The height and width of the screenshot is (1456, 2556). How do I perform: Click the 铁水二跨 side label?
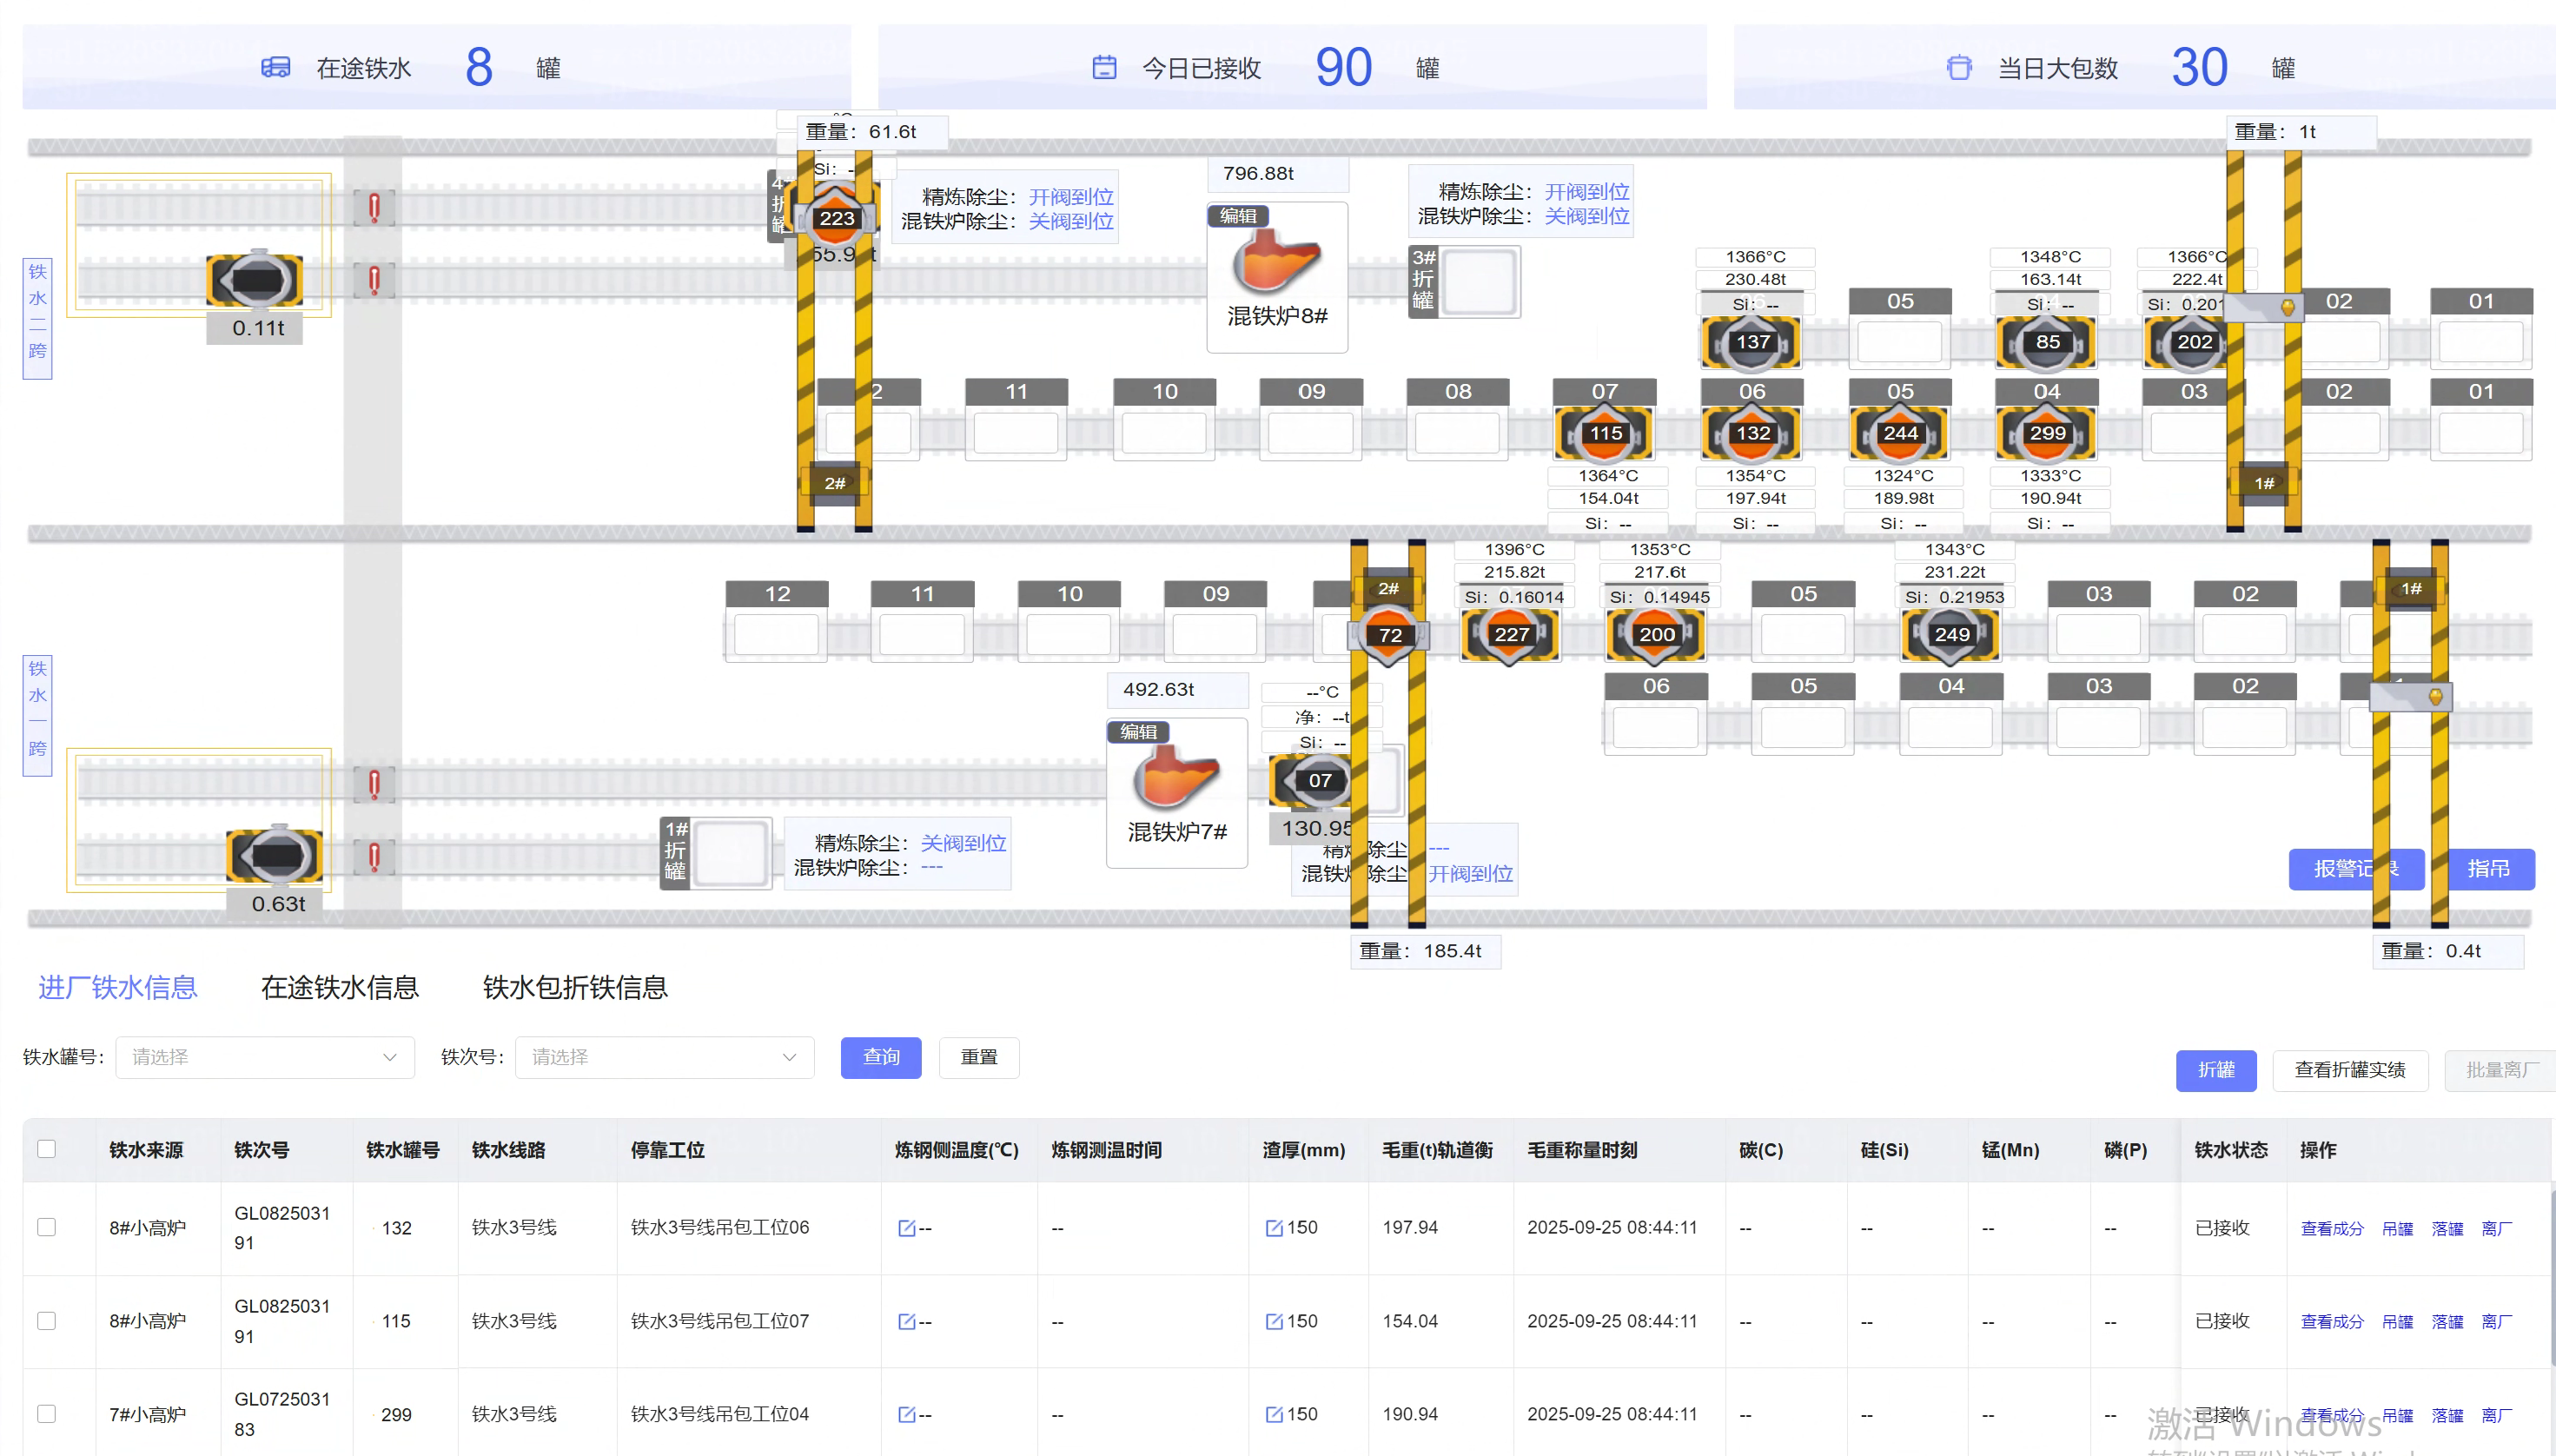pyautogui.click(x=37, y=318)
